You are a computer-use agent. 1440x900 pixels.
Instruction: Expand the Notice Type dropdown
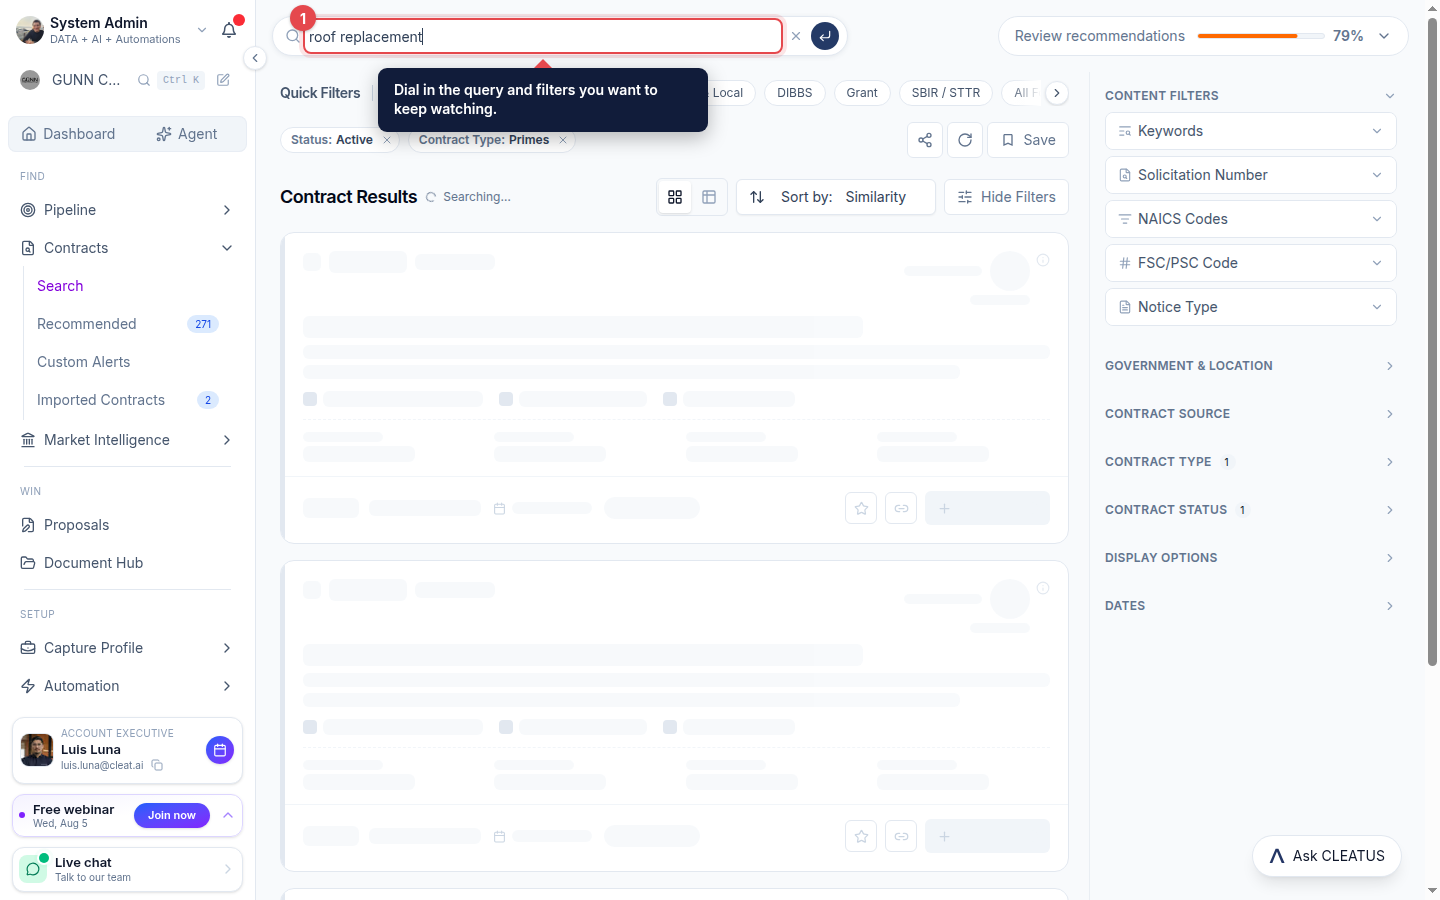1250,307
